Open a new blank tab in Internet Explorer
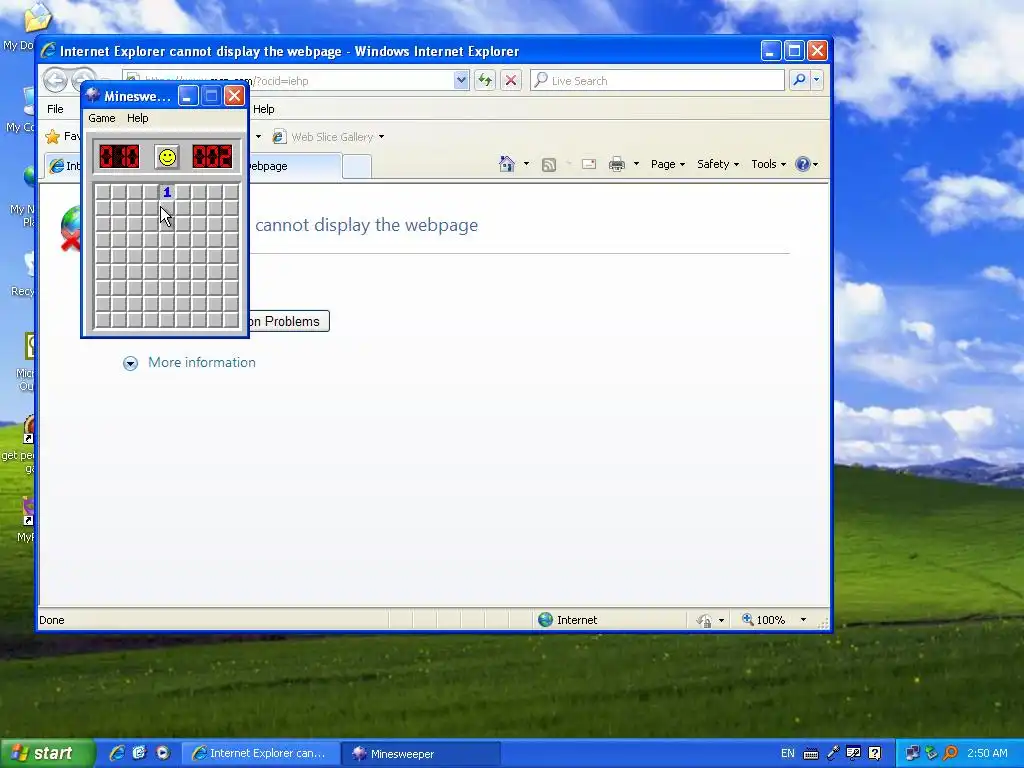 (357, 167)
